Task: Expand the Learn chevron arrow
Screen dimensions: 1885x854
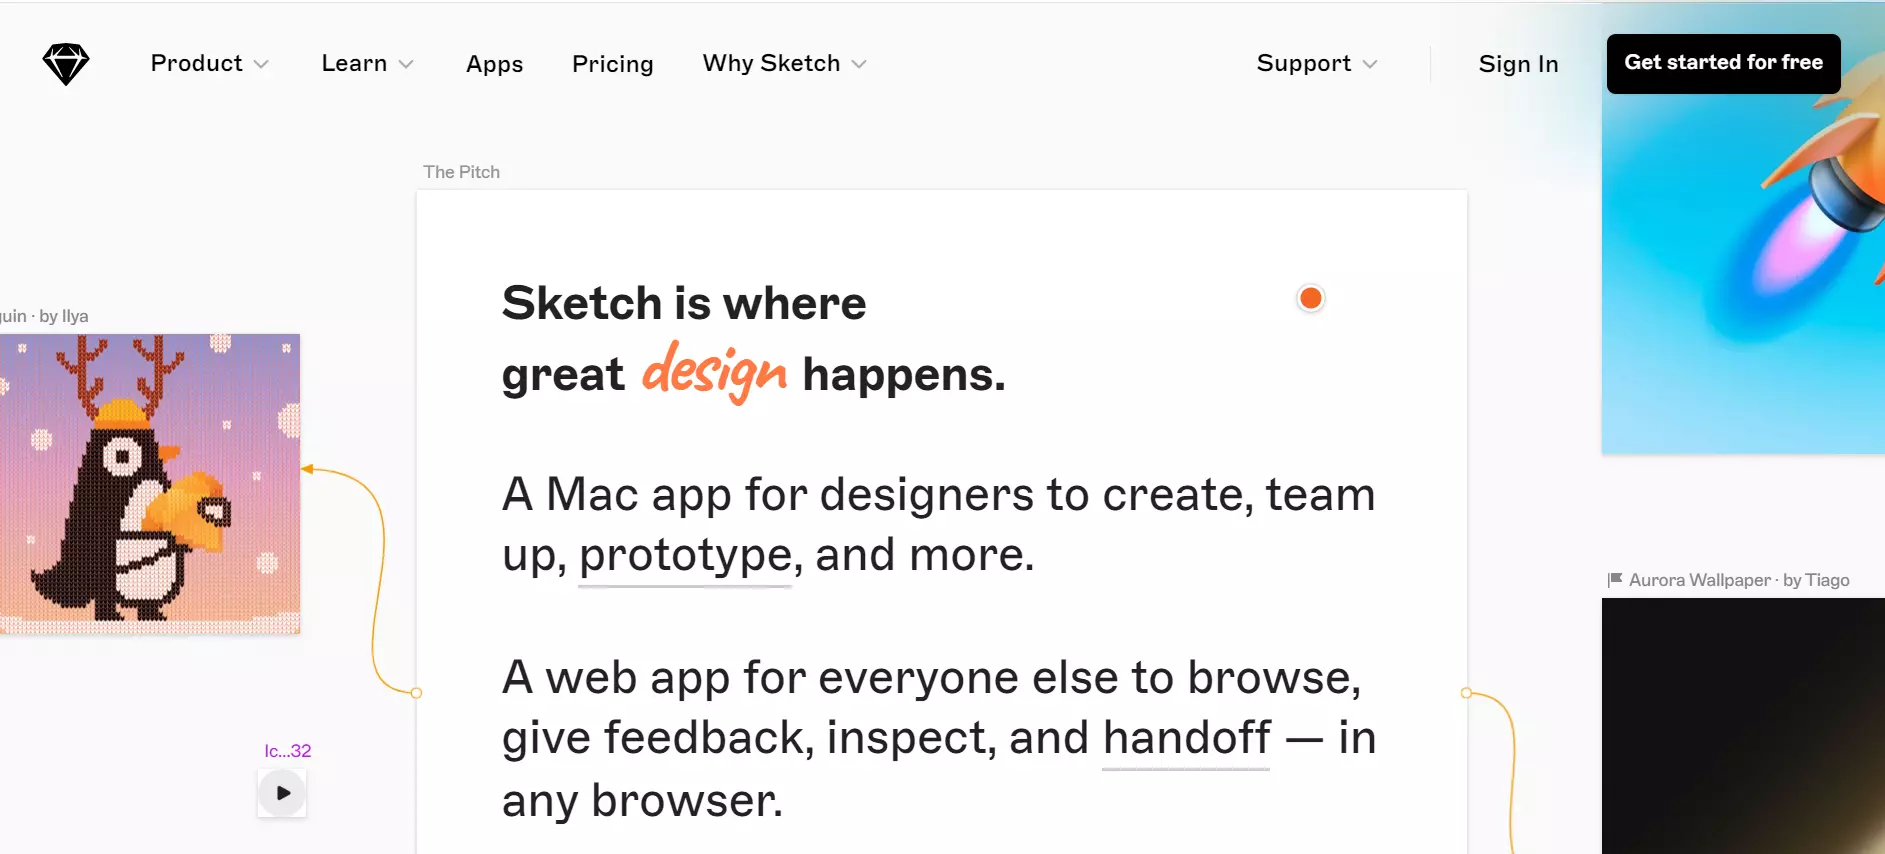Action: click(x=406, y=64)
